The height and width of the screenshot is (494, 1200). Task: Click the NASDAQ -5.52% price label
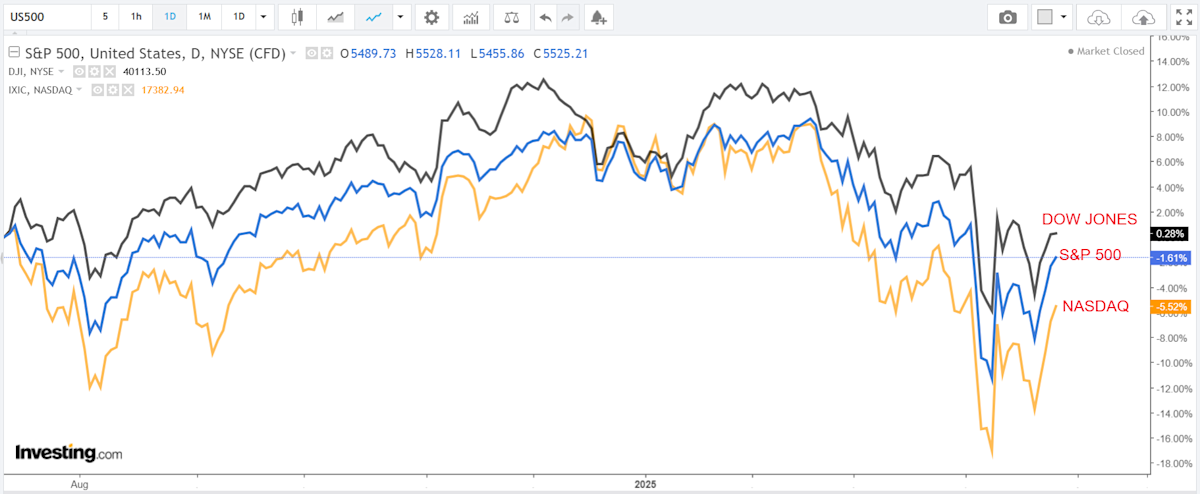(1169, 307)
